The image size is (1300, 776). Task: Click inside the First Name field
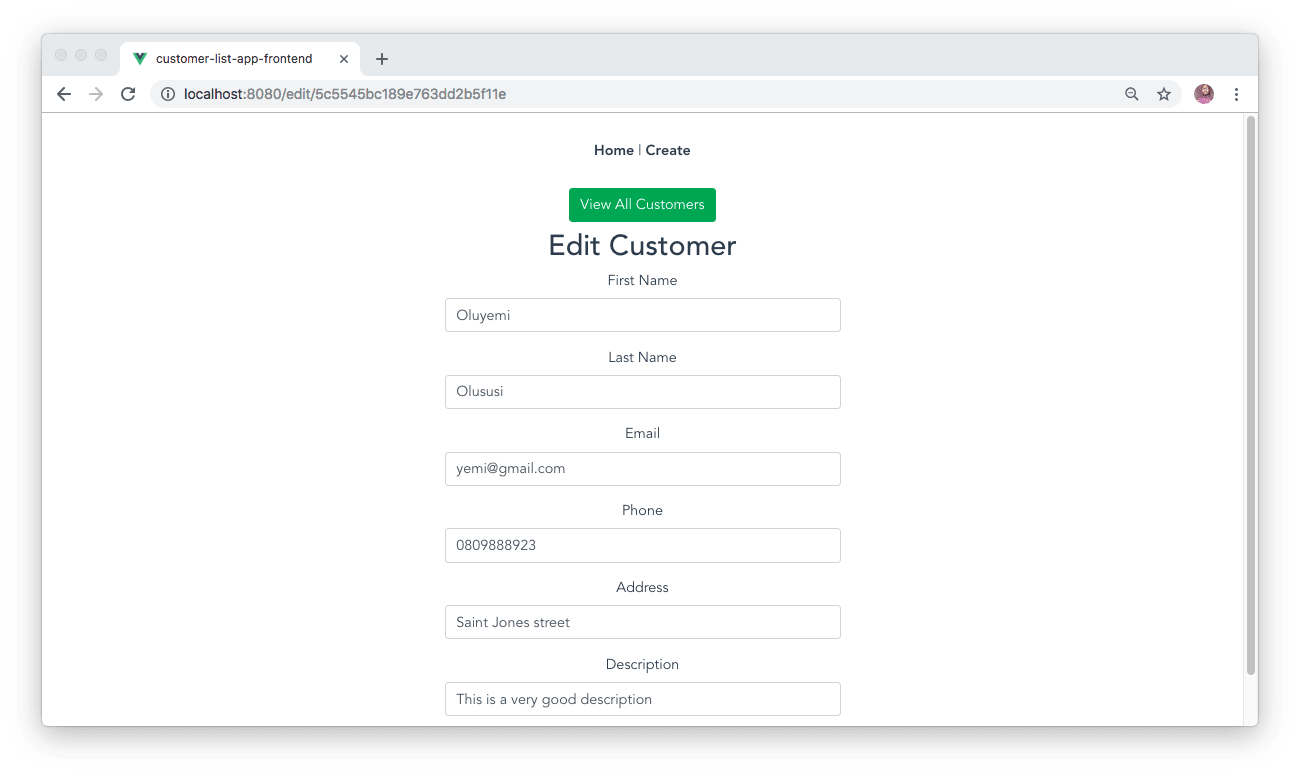pos(642,314)
